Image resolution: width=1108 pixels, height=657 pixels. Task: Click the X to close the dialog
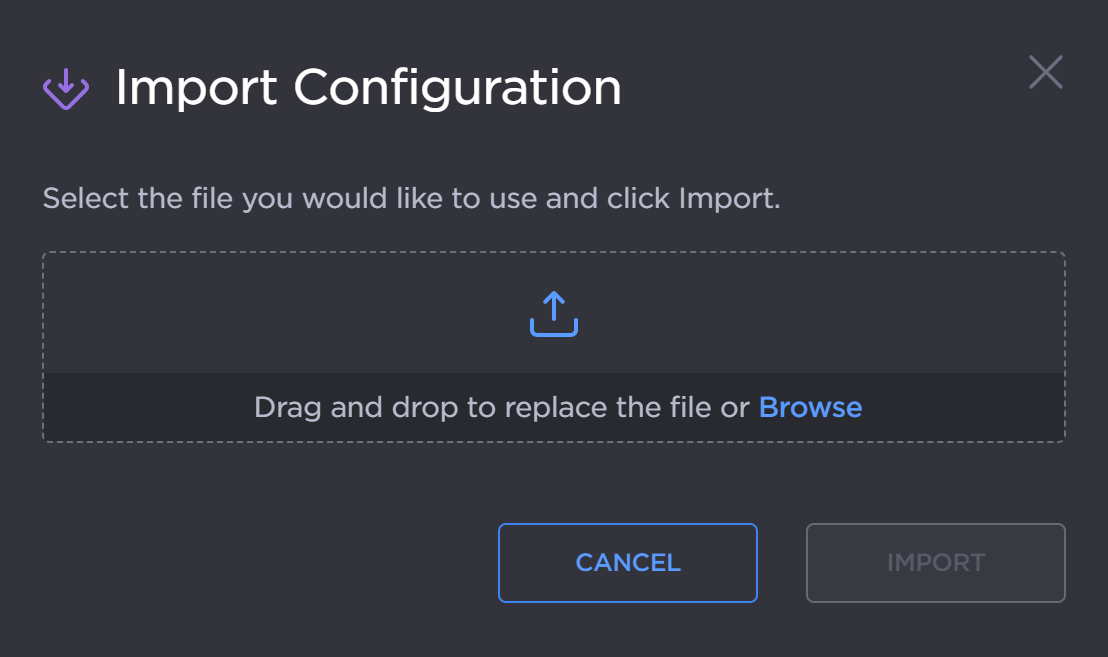[x=1045, y=72]
